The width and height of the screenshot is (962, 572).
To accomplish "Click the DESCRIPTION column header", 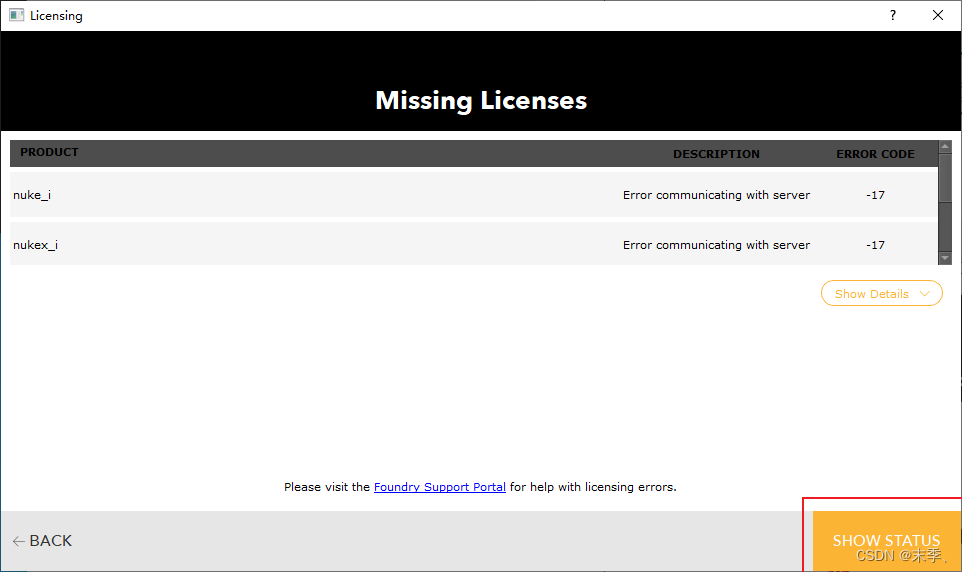I will (x=716, y=154).
